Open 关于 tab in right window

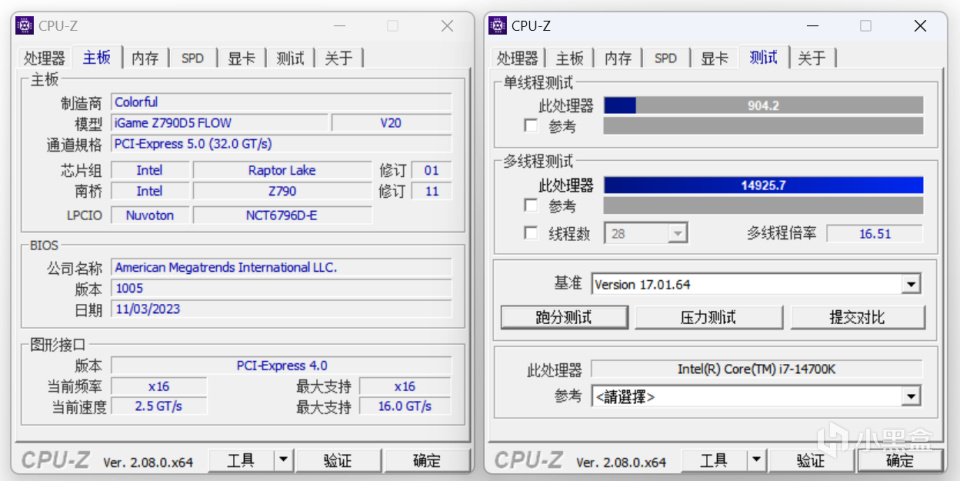pos(812,58)
